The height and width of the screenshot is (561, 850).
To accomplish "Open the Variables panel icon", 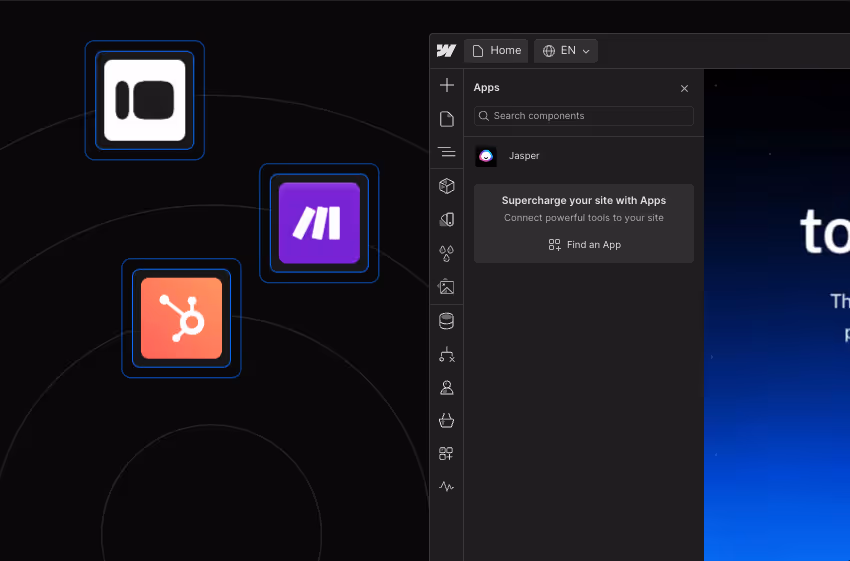I will (447, 220).
